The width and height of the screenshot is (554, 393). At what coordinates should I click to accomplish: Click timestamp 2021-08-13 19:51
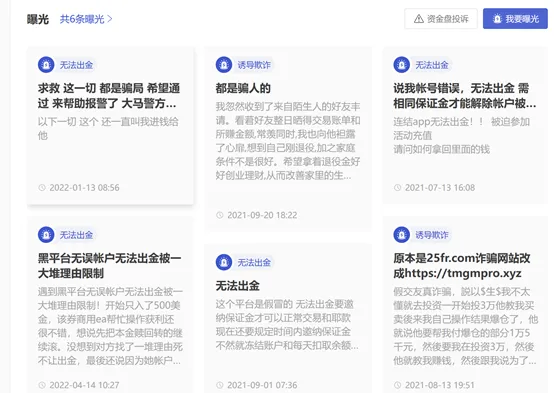point(440,385)
